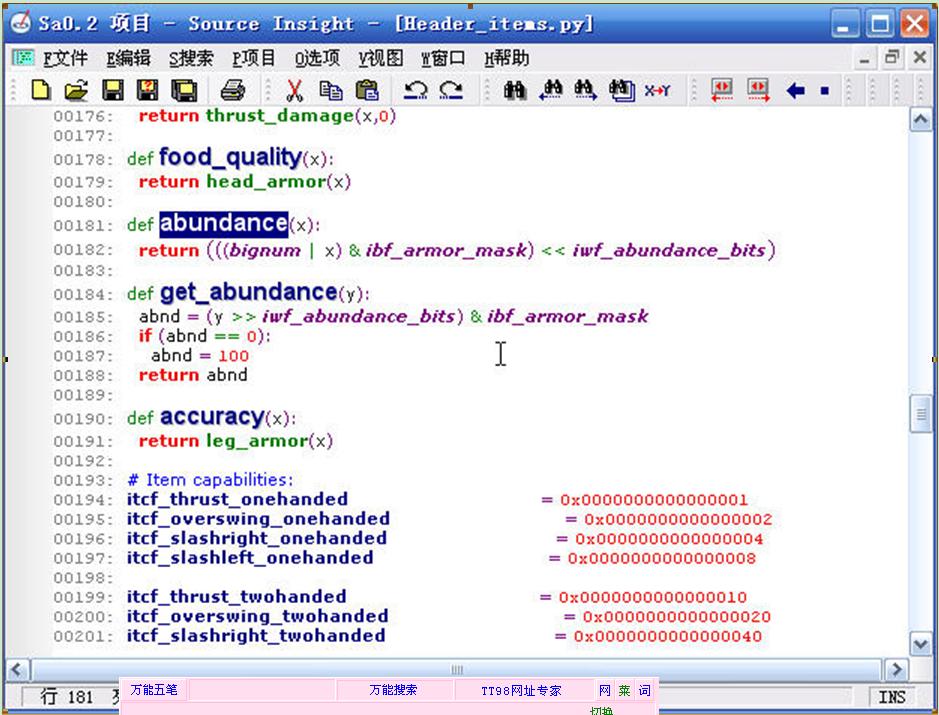Click the Replace X to Y icon
939x715 pixels.
coord(657,91)
